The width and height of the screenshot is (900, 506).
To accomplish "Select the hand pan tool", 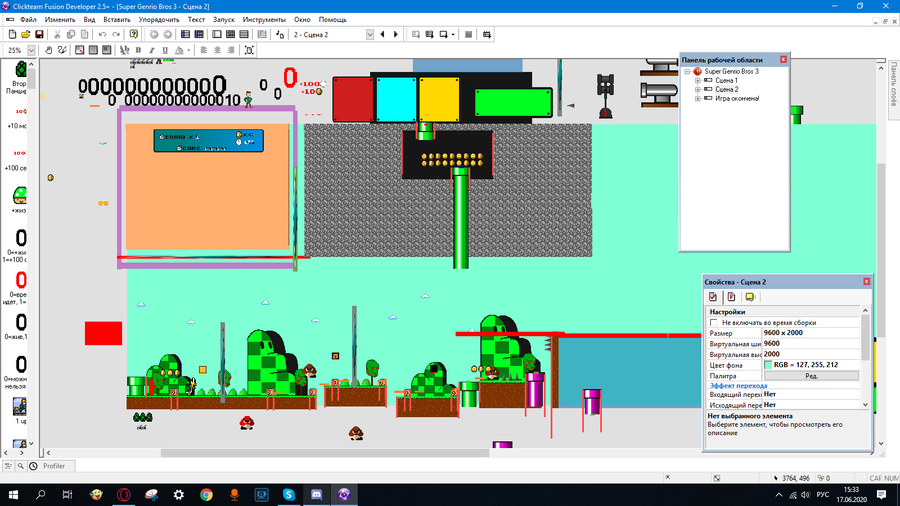I will (x=49, y=50).
